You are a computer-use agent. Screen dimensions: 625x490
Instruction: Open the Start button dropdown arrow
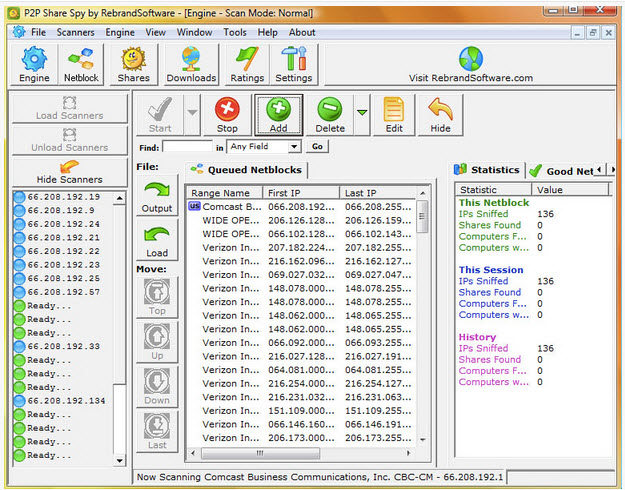coord(192,114)
